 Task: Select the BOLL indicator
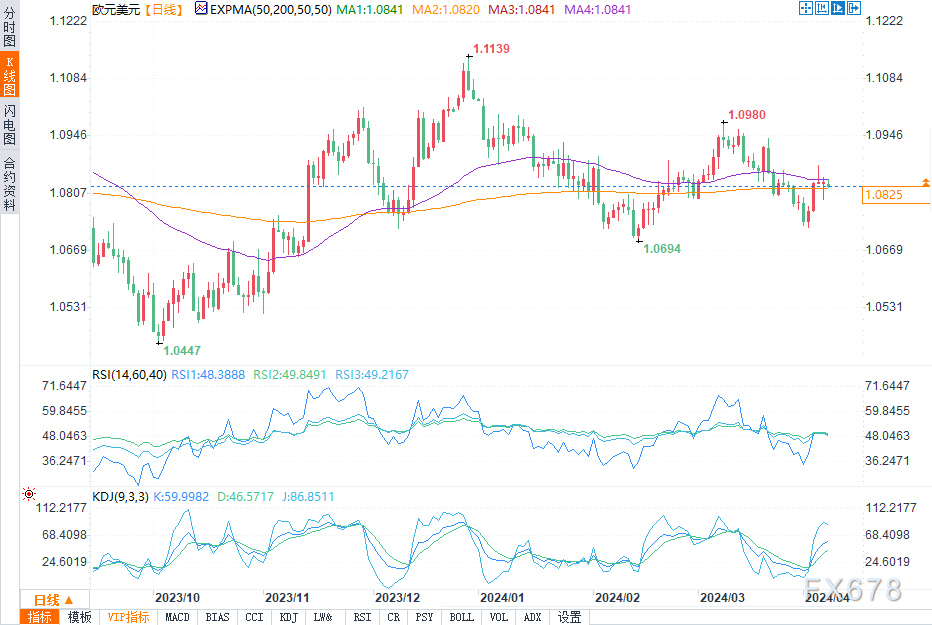click(461, 617)
